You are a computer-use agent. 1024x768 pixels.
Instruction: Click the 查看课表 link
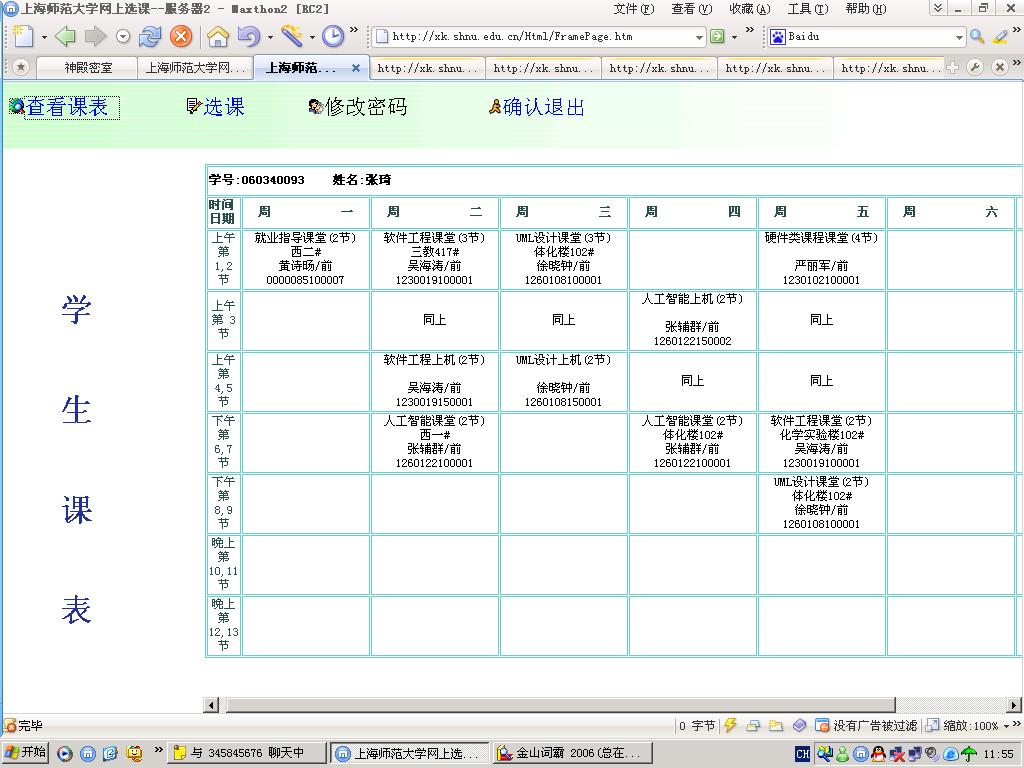67,107
